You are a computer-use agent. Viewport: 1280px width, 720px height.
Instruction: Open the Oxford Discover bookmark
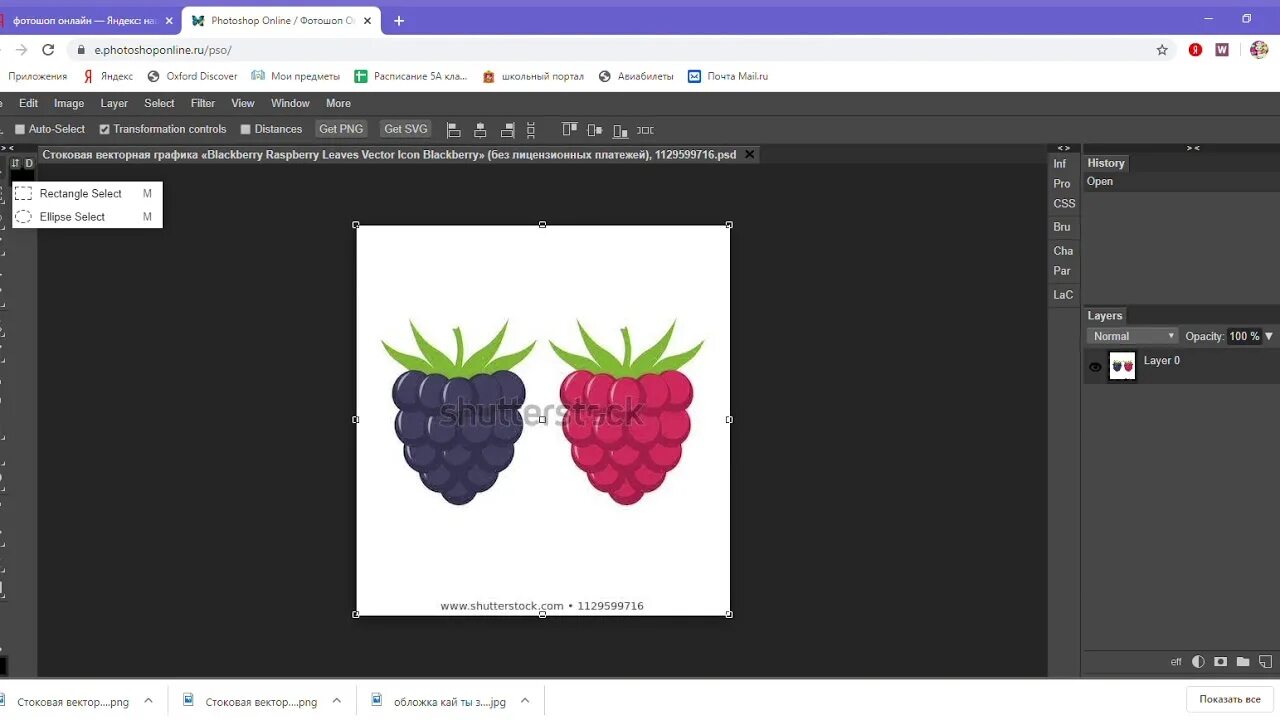tap(192, 76)
